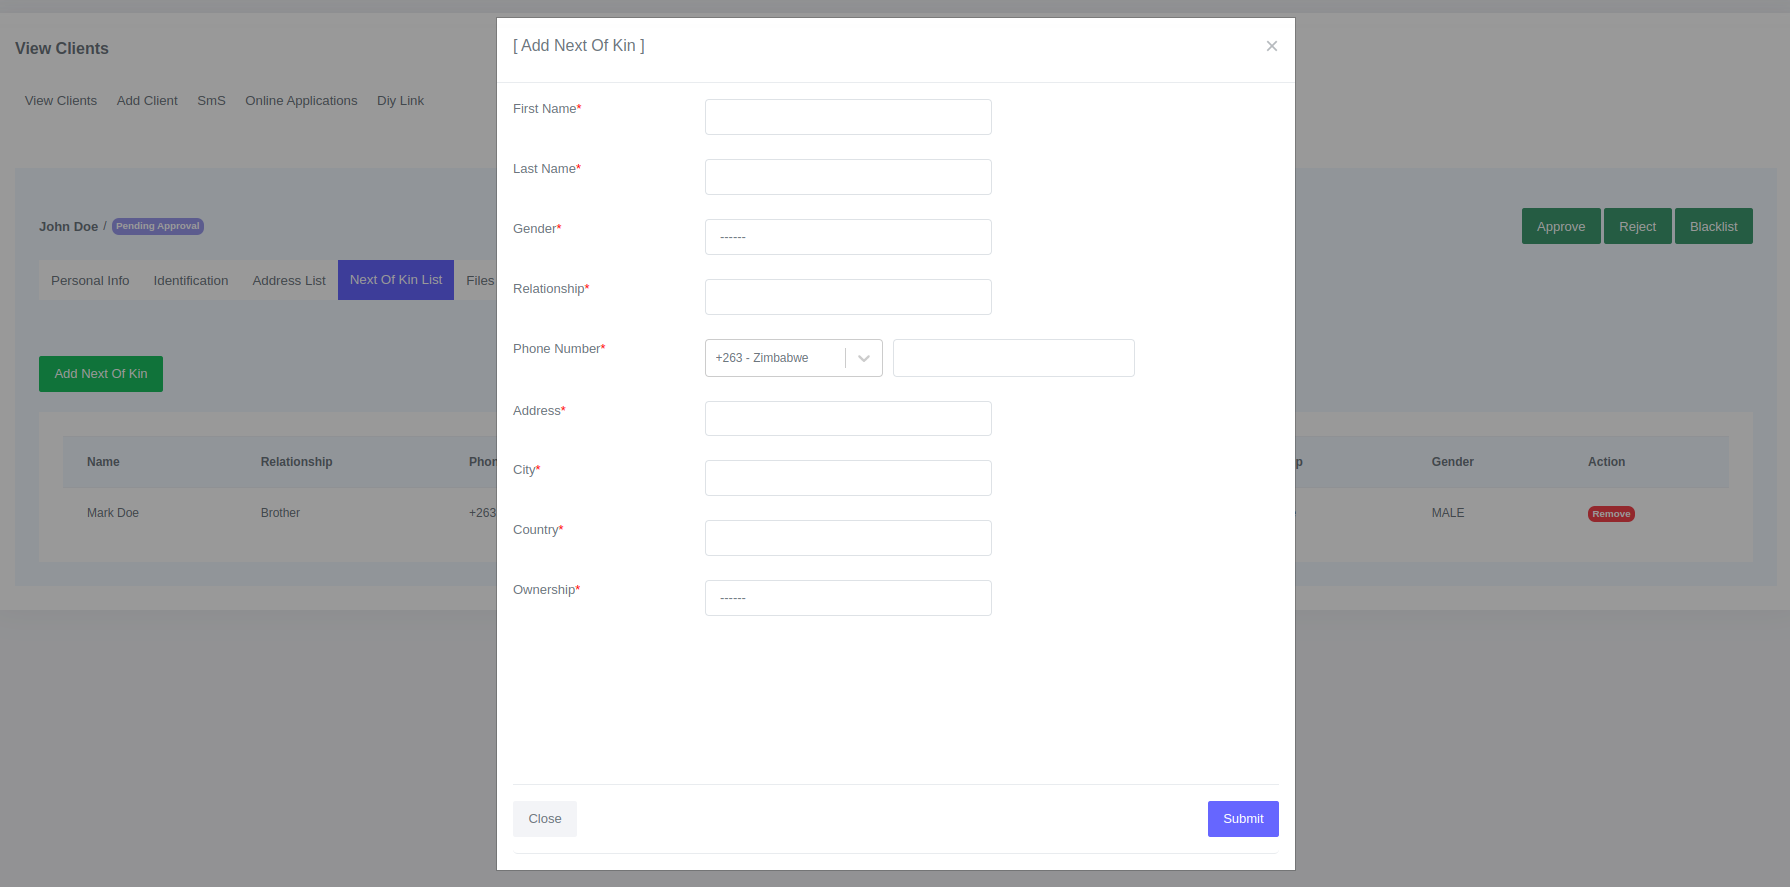Viewport: 1790px width, 887px height.
Task: Close the Add Next Of Kin dialog
Action: tap(1271, 46)
